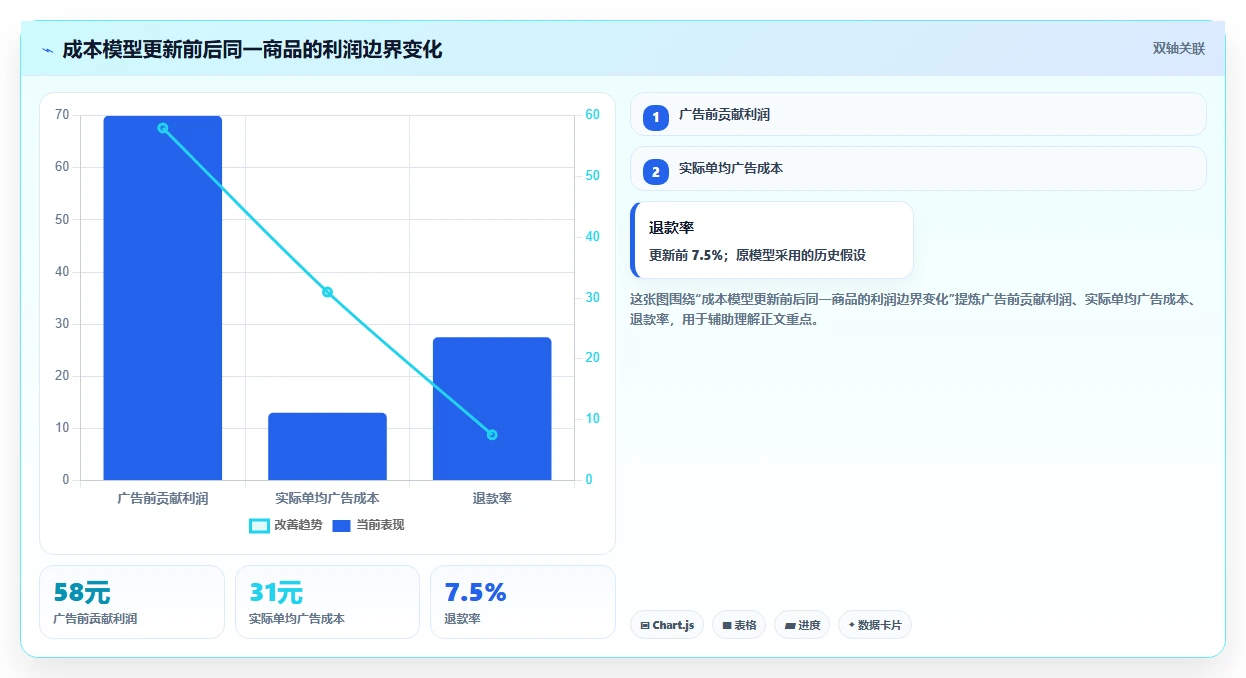
Task: Click the 退款率 blue bar
Action: pyautogui.click(x=492, y=409)
